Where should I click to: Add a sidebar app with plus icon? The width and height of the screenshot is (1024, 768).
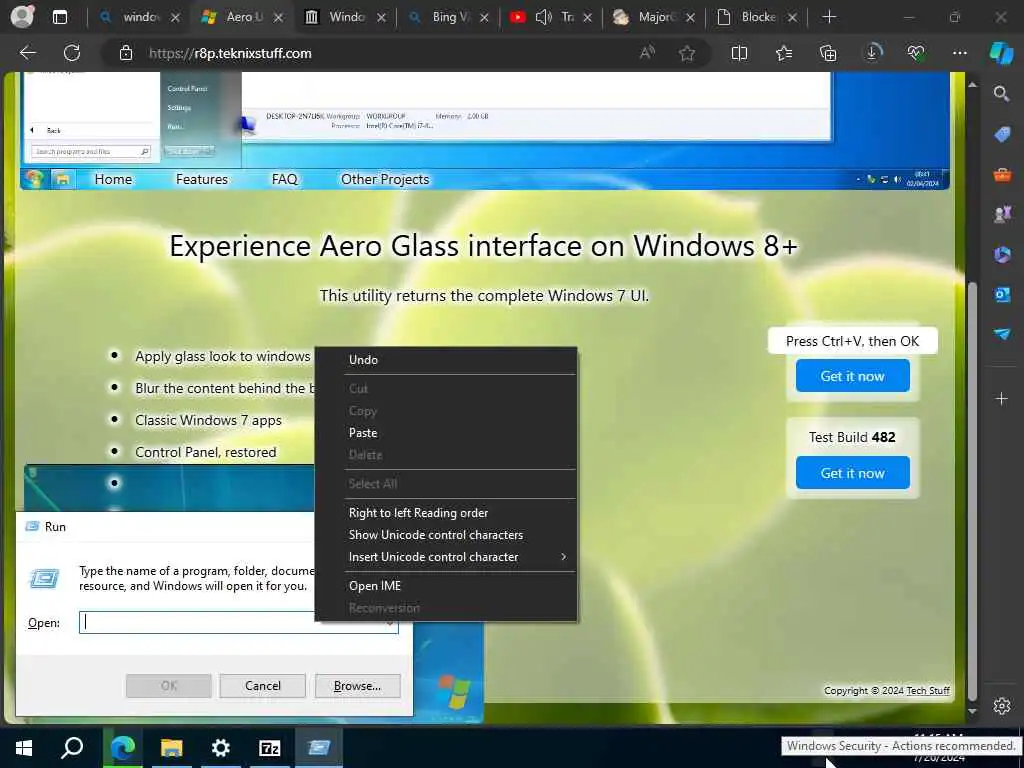[1002, 398]
